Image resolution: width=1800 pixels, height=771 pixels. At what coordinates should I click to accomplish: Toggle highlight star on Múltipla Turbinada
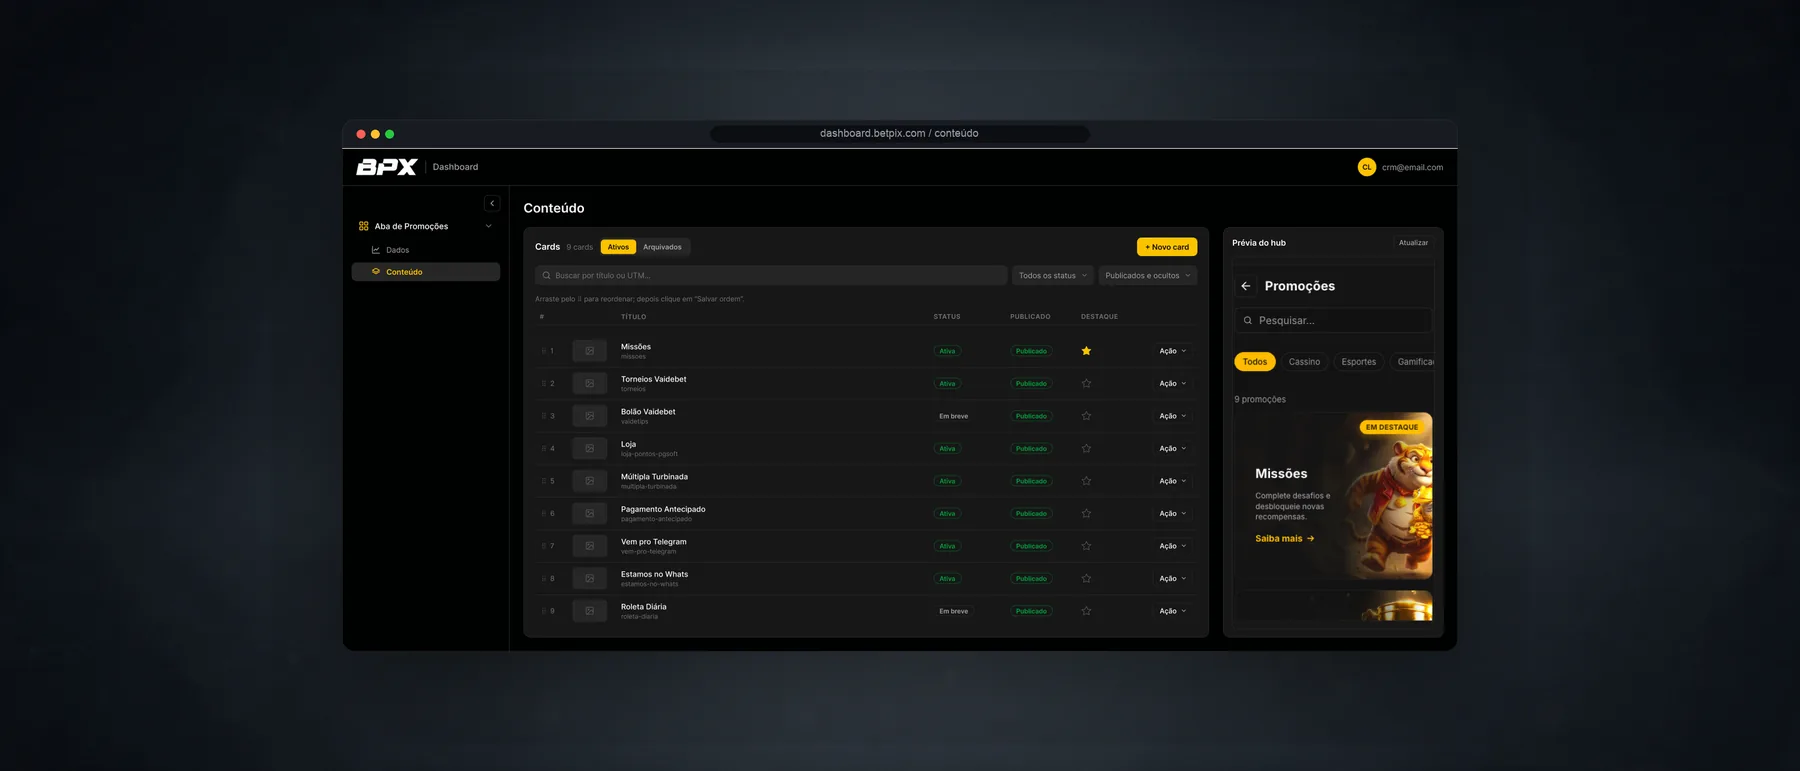pyautogui.click(x=1086, y=481)
